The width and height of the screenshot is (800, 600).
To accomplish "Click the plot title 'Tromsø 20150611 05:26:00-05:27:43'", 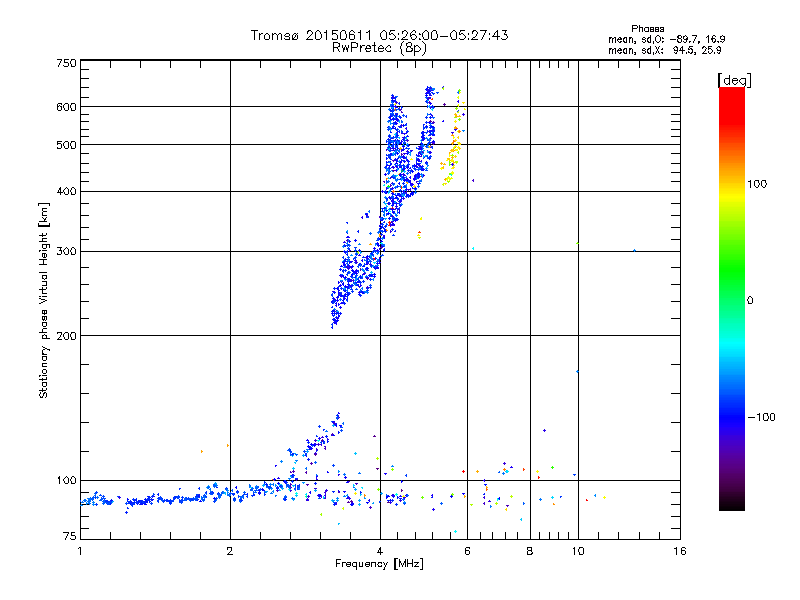I will (379, 35).
